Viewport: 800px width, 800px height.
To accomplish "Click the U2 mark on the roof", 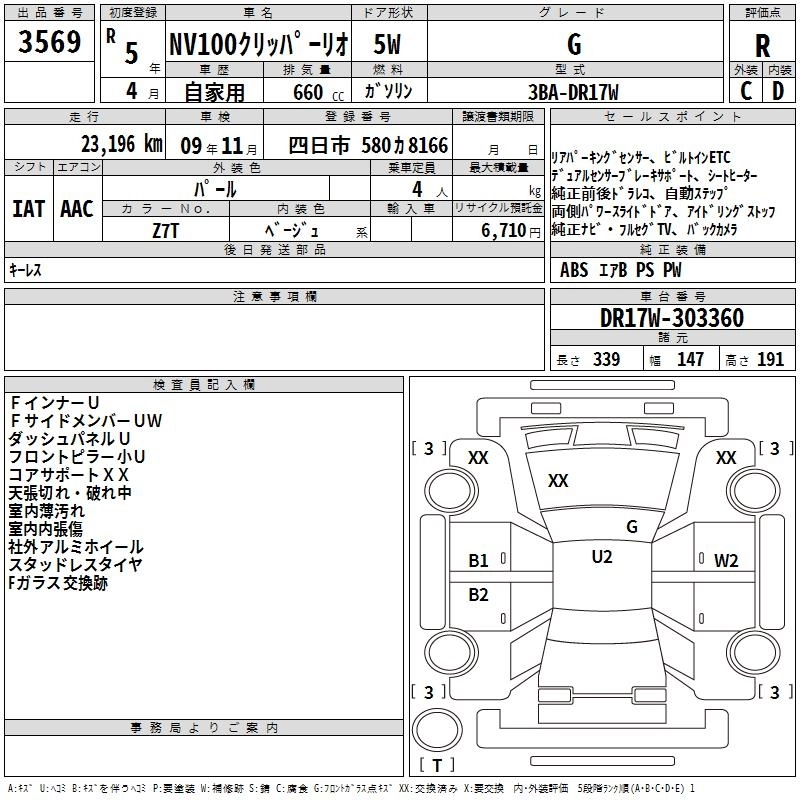I will coord(602,557).
